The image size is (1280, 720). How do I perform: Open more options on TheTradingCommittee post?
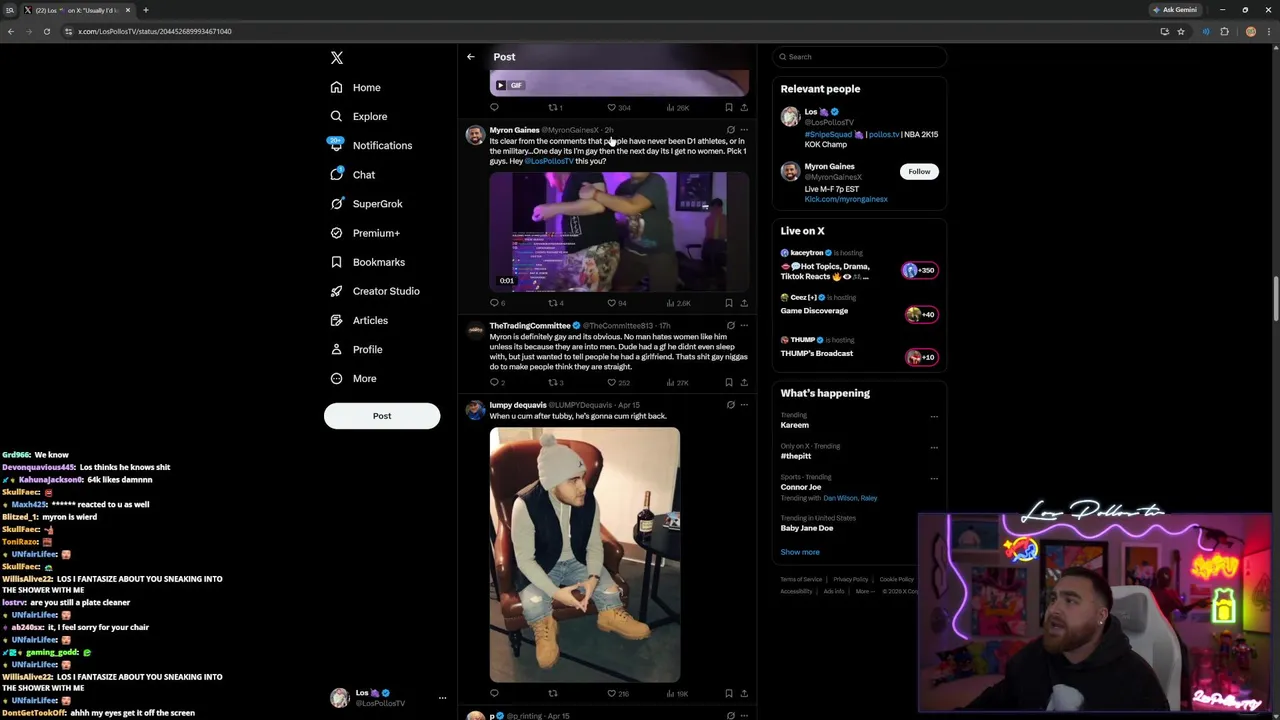click(744, 325)
